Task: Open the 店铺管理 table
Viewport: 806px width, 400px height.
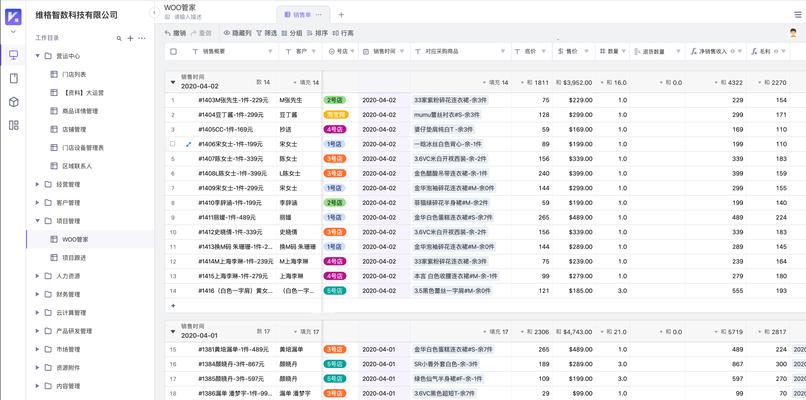Action: (74, 130)
